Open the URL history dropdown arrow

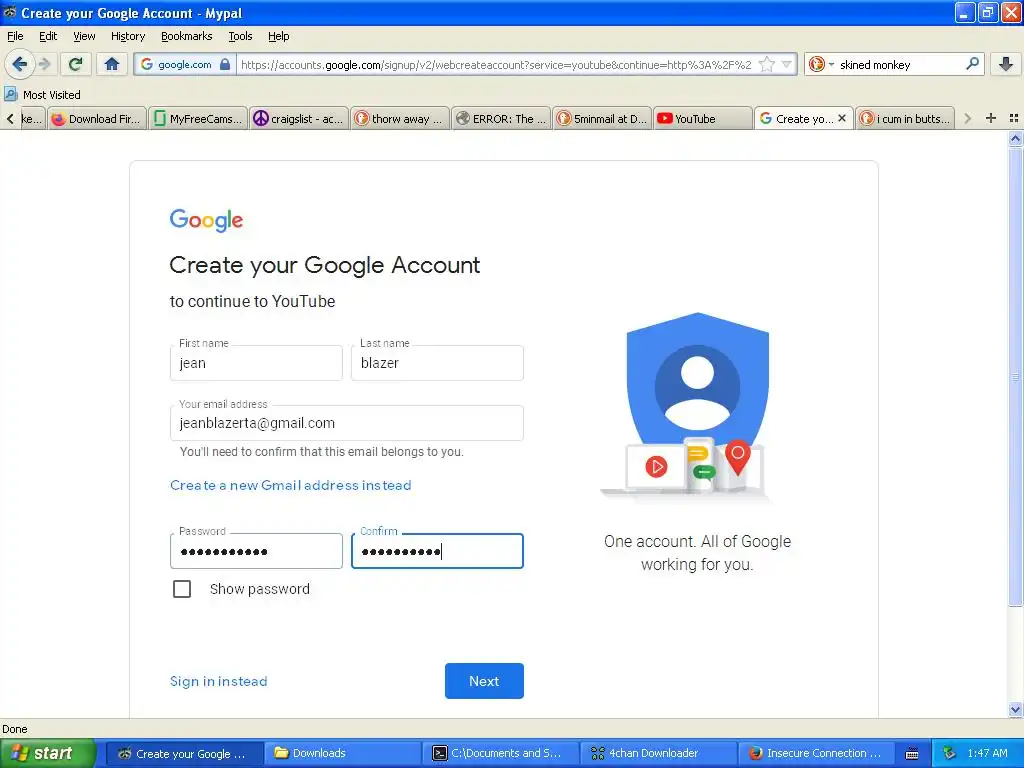787,64
